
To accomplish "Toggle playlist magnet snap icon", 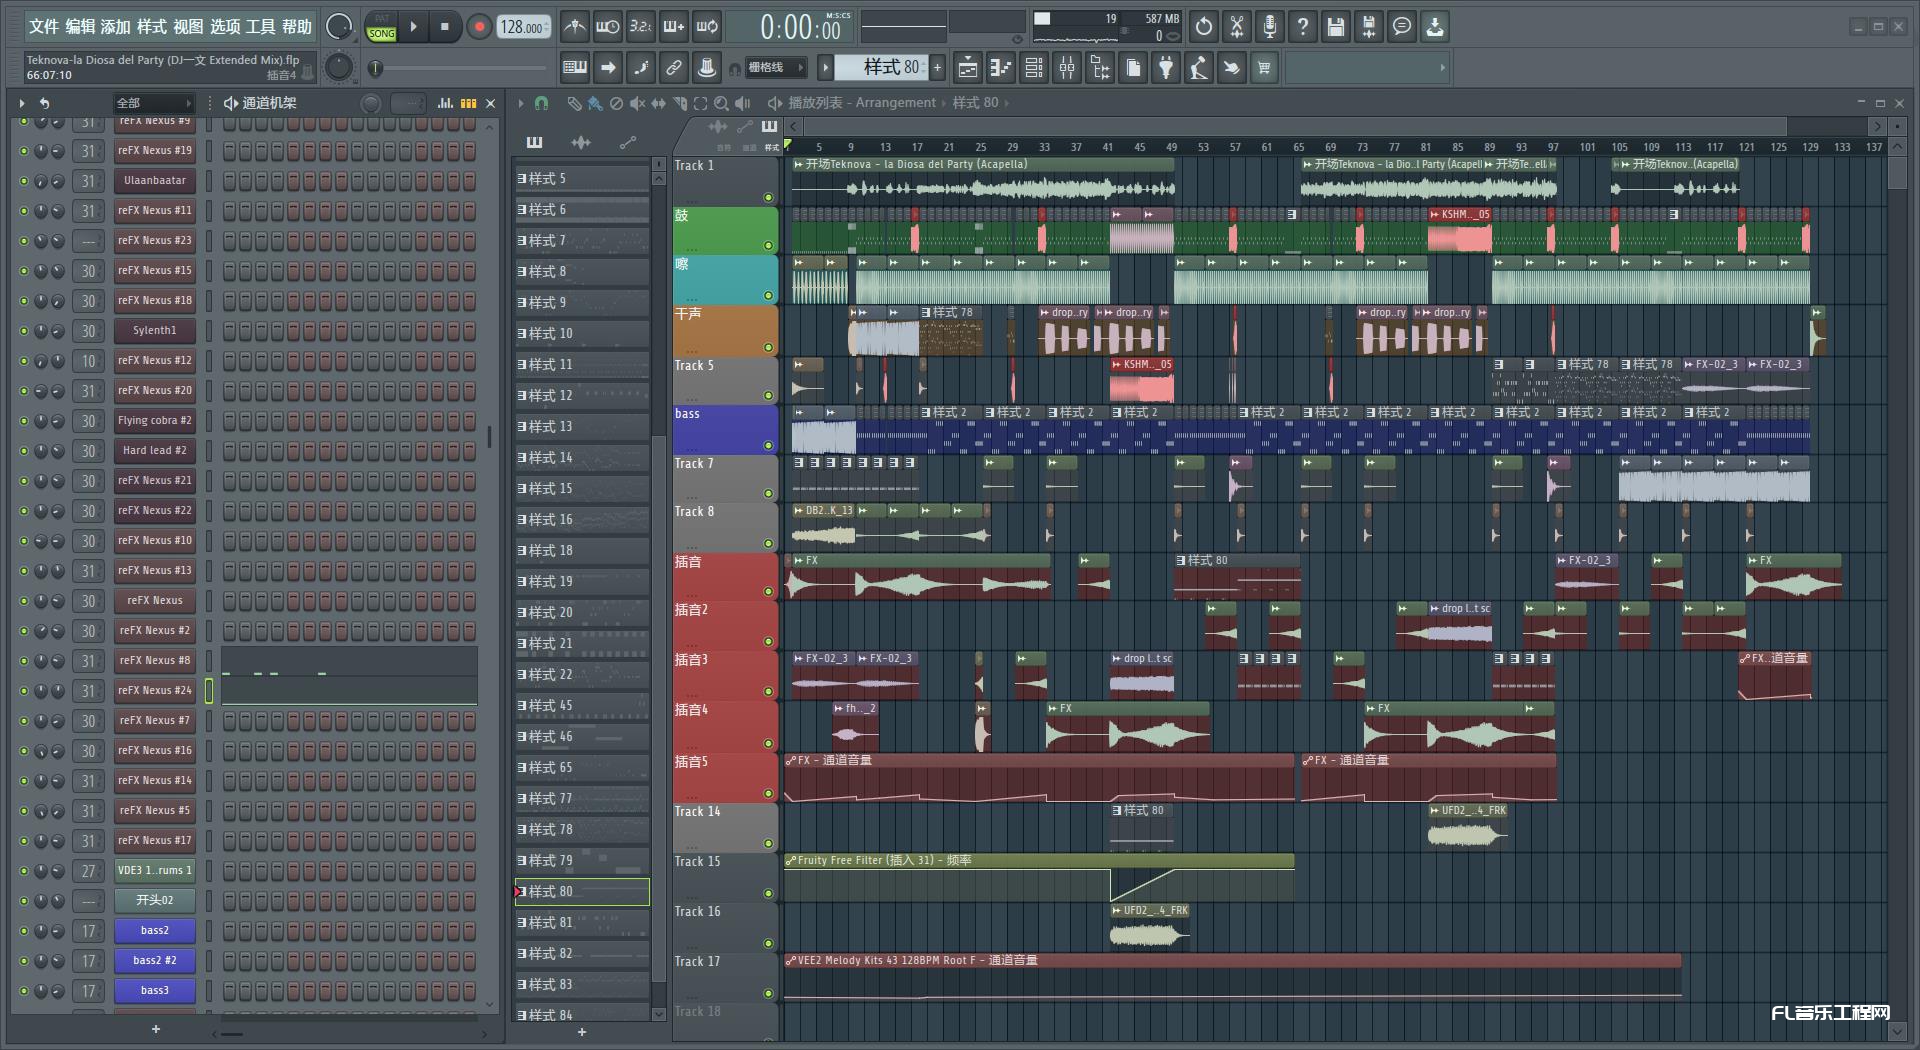I will pyautogui.click(x=541, y=103).
